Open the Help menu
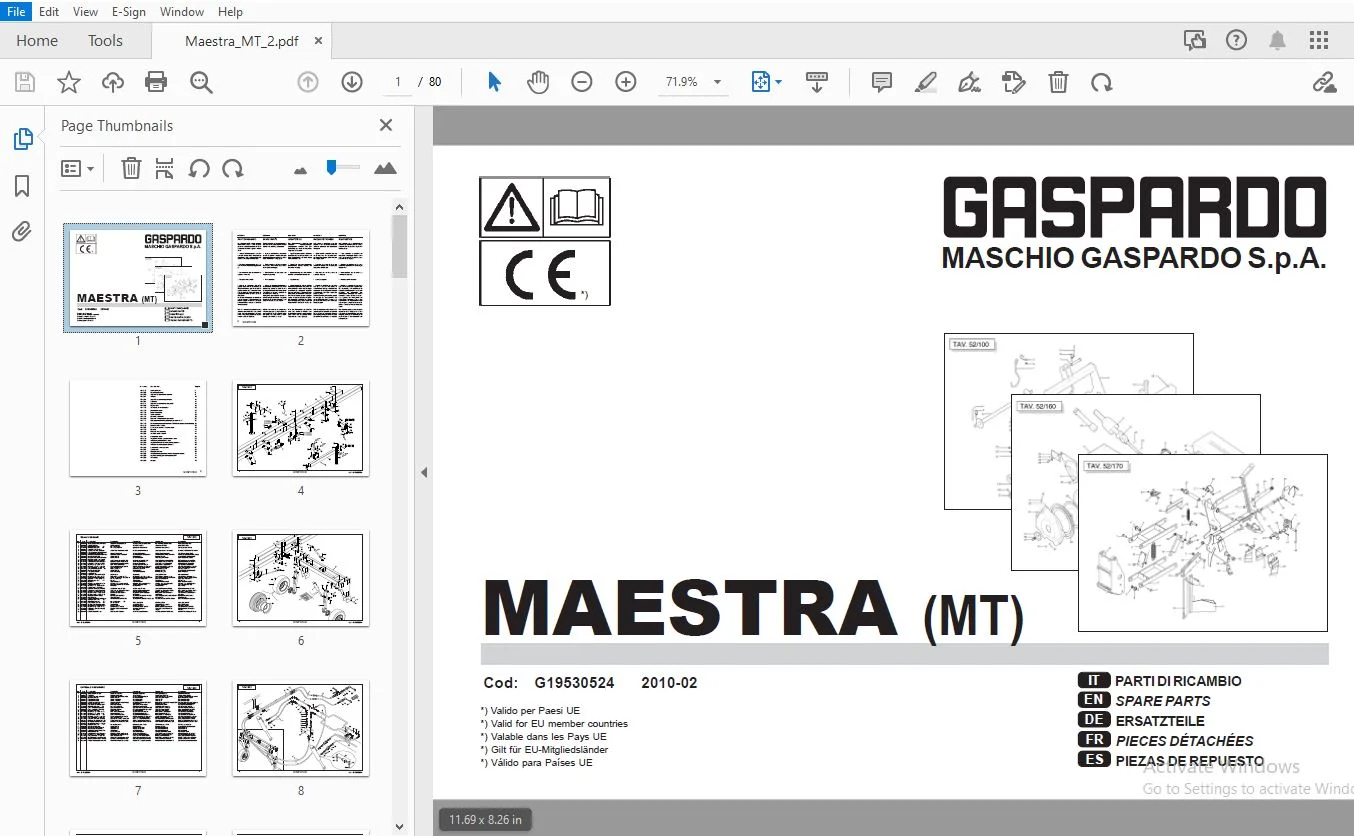Image resolution: width=1354 pixels, height=836 pixels. click(230, 12)
